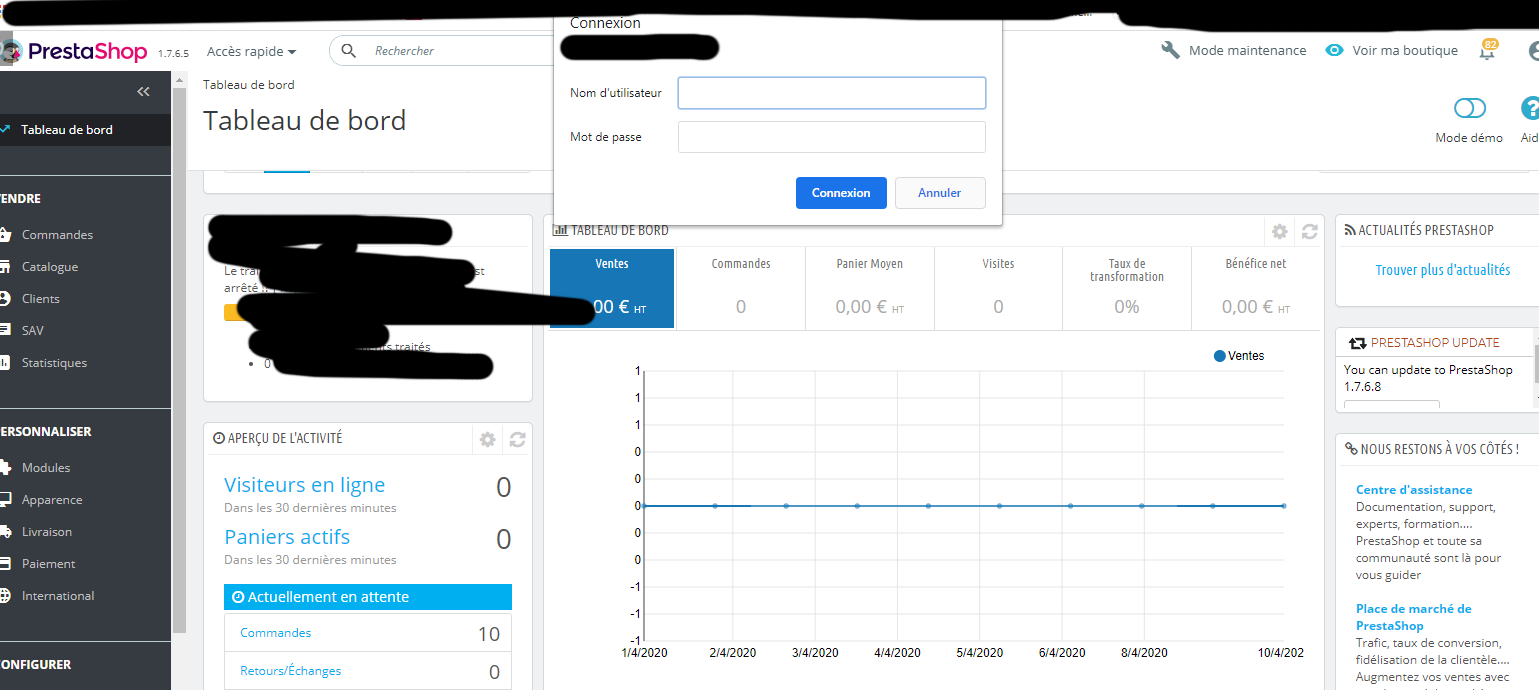Open Tableau de bord panel settings gear

click(1279, 232)
